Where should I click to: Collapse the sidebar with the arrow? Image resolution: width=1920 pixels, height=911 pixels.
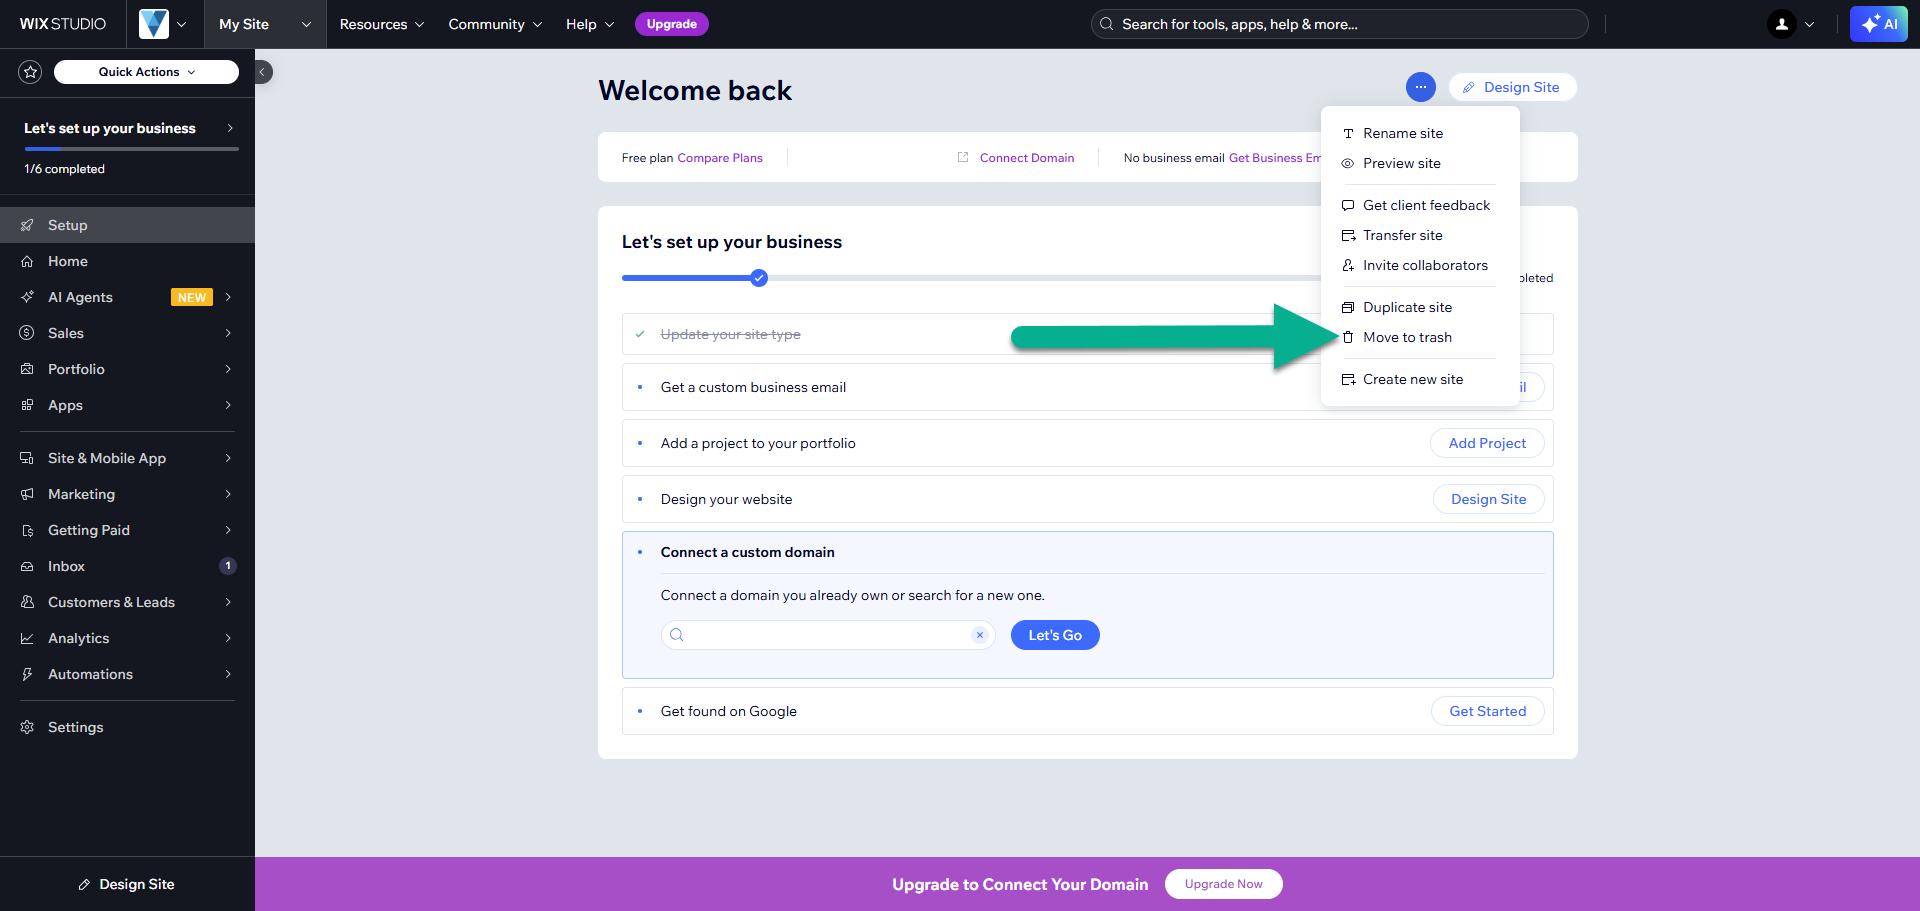263,72
